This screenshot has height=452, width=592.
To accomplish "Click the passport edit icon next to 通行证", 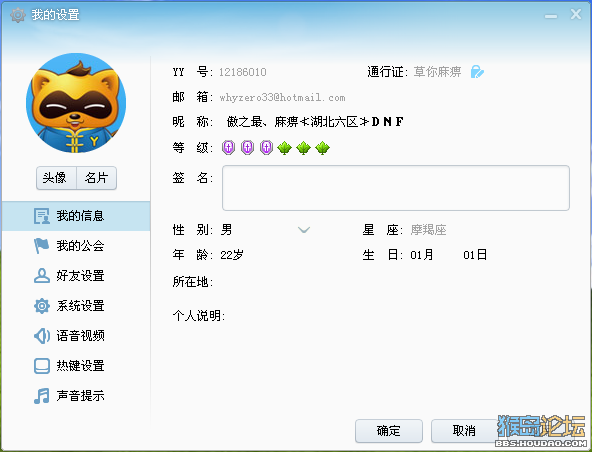I will pyautogui.click(x=477, y=71).
